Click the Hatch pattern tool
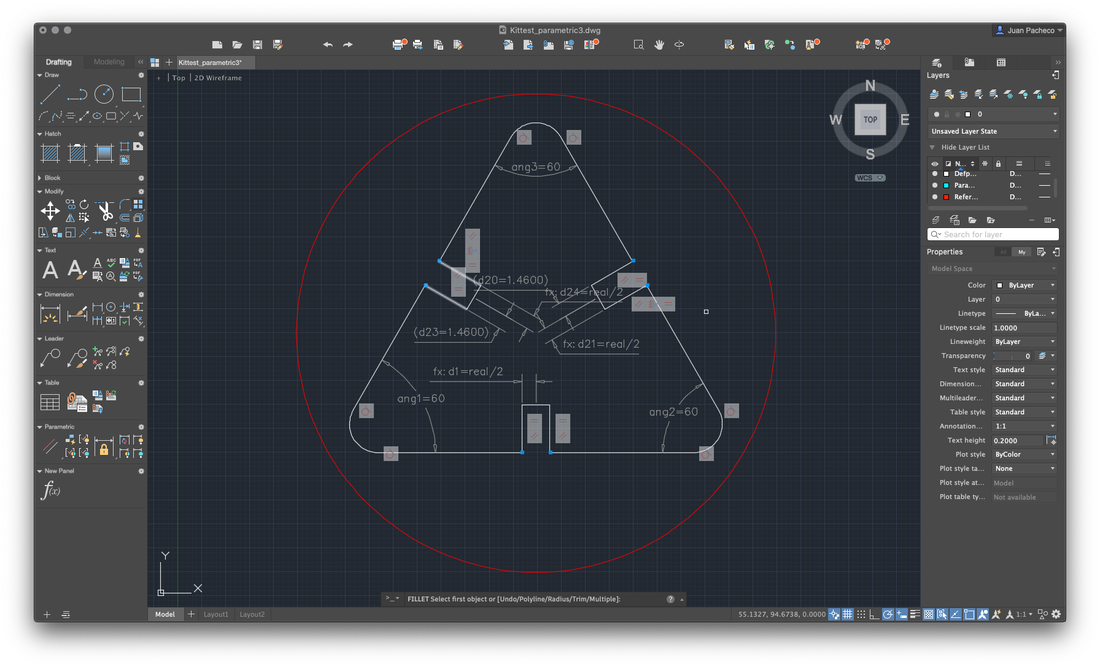This screenshot has width=1100, height=667. 51,152
